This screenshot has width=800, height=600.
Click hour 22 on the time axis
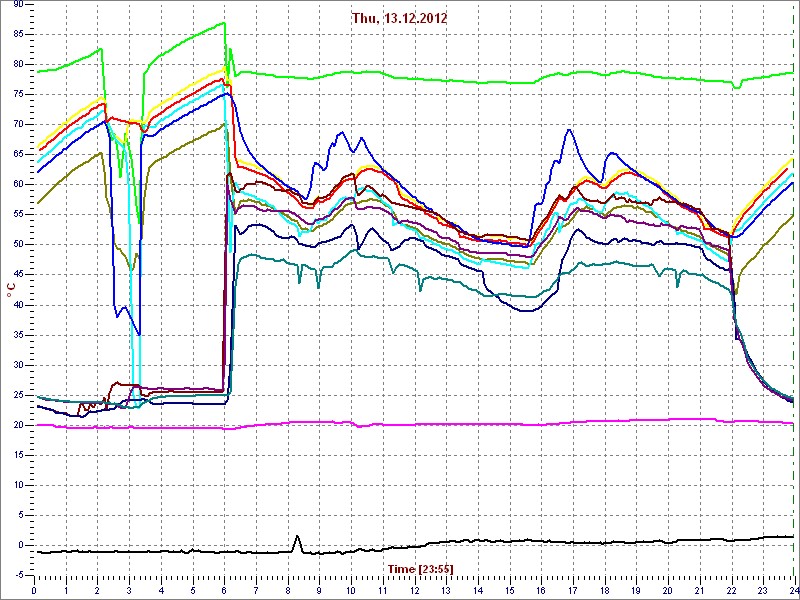pos(731,590)
